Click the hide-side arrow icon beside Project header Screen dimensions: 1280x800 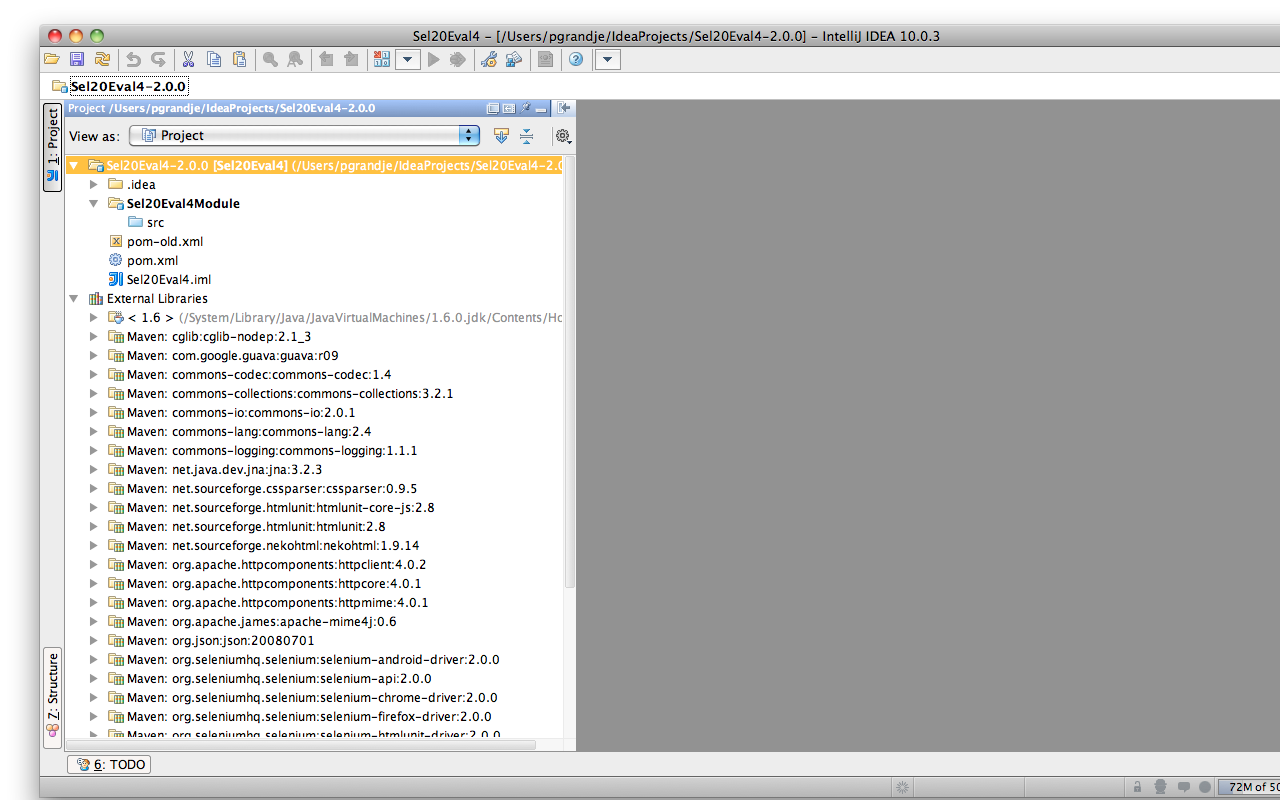tap(564, 108)
